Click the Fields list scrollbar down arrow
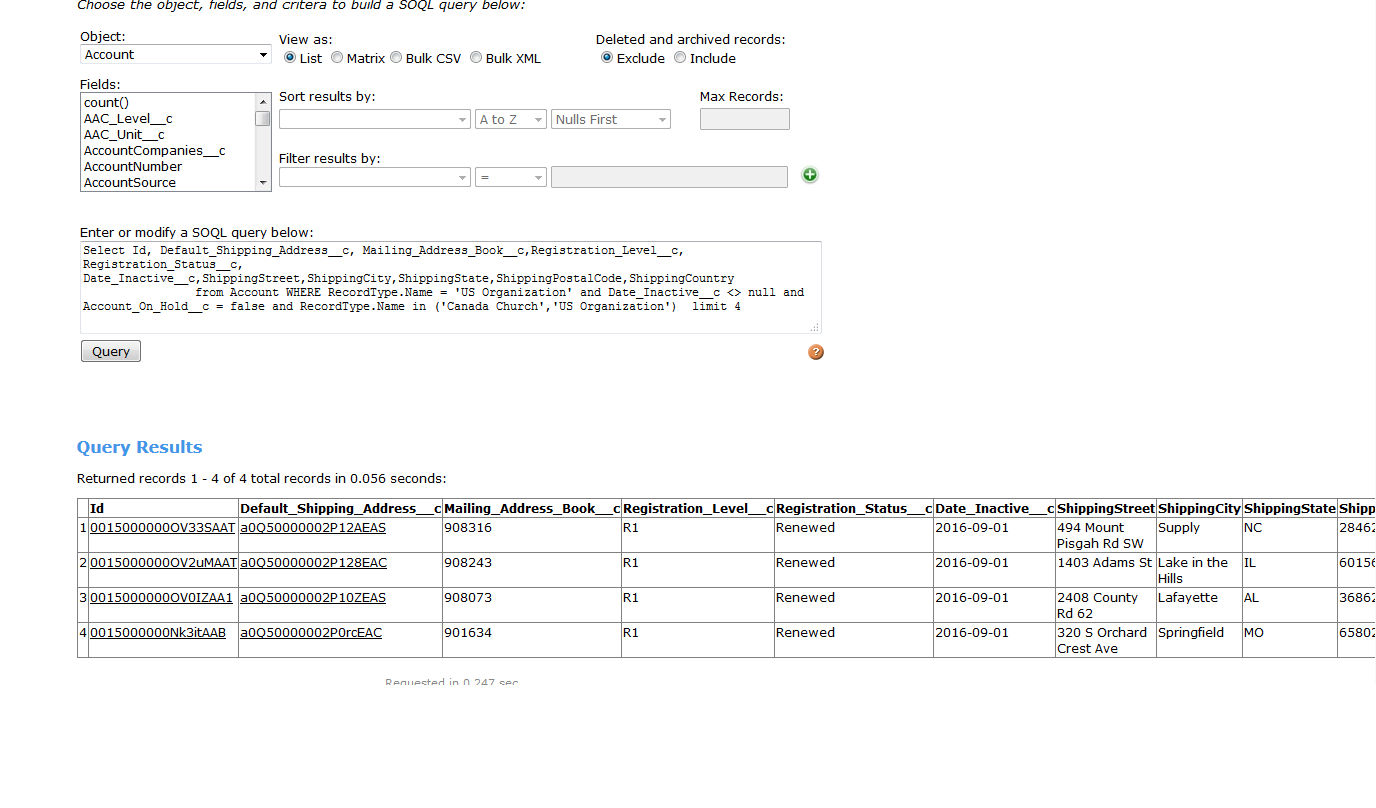 coord(264,183)
